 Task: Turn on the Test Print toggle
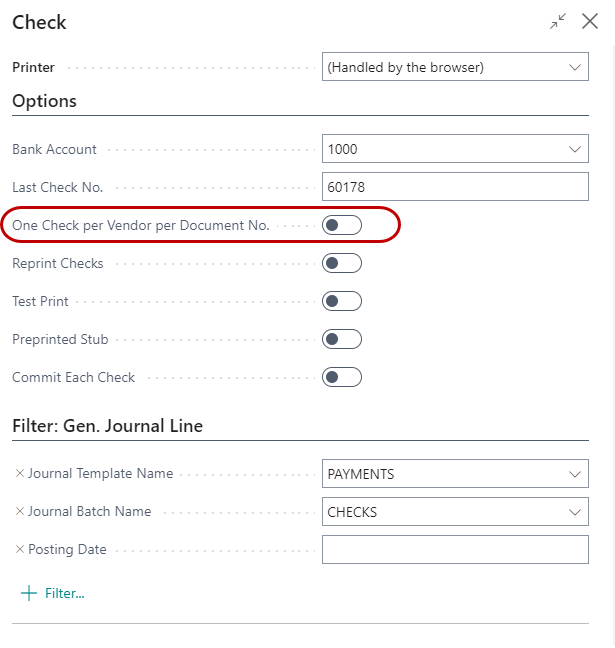(342, 301)
